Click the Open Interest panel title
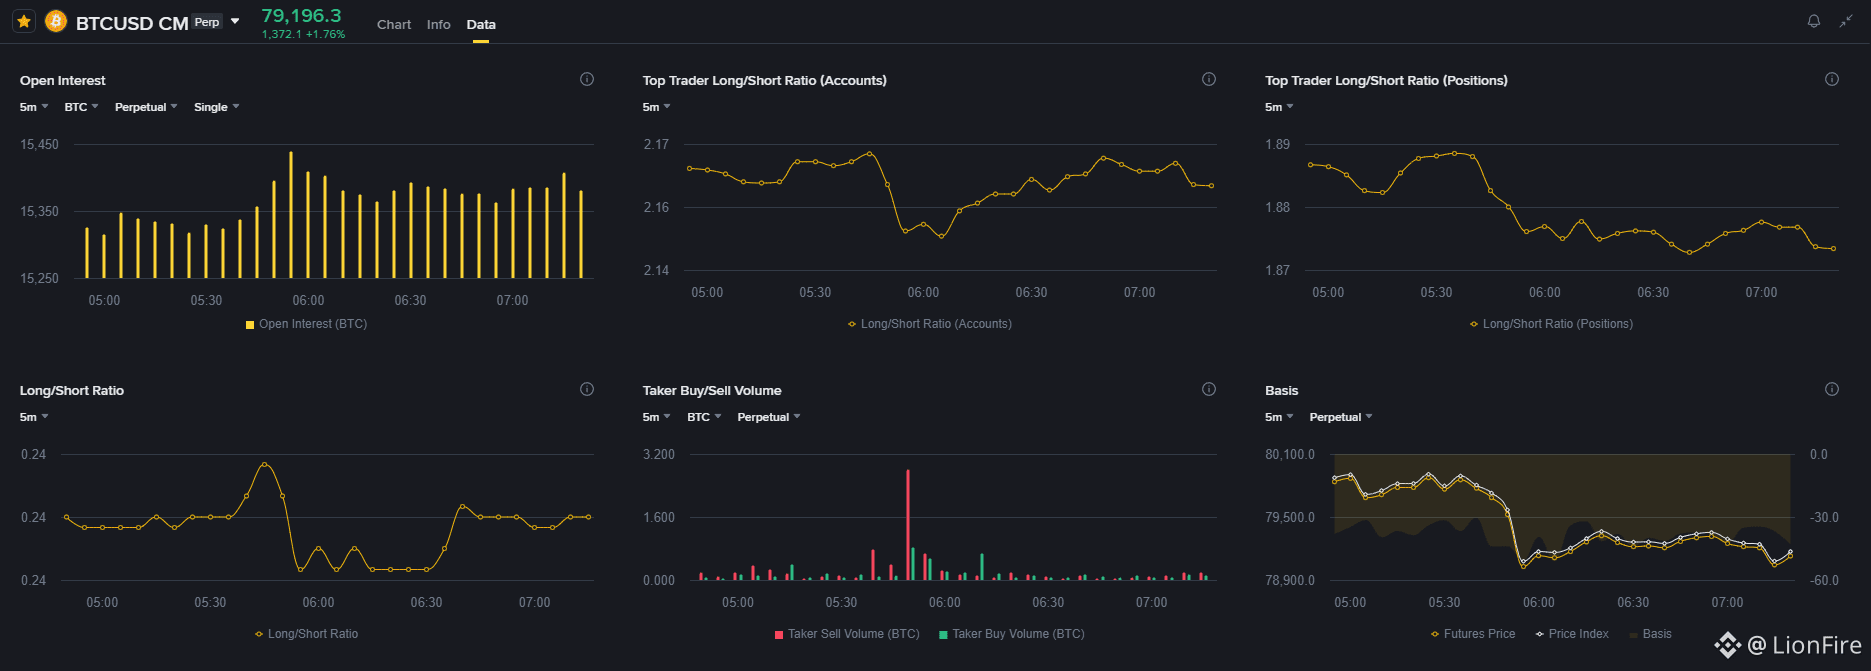 tap(62, 80)
